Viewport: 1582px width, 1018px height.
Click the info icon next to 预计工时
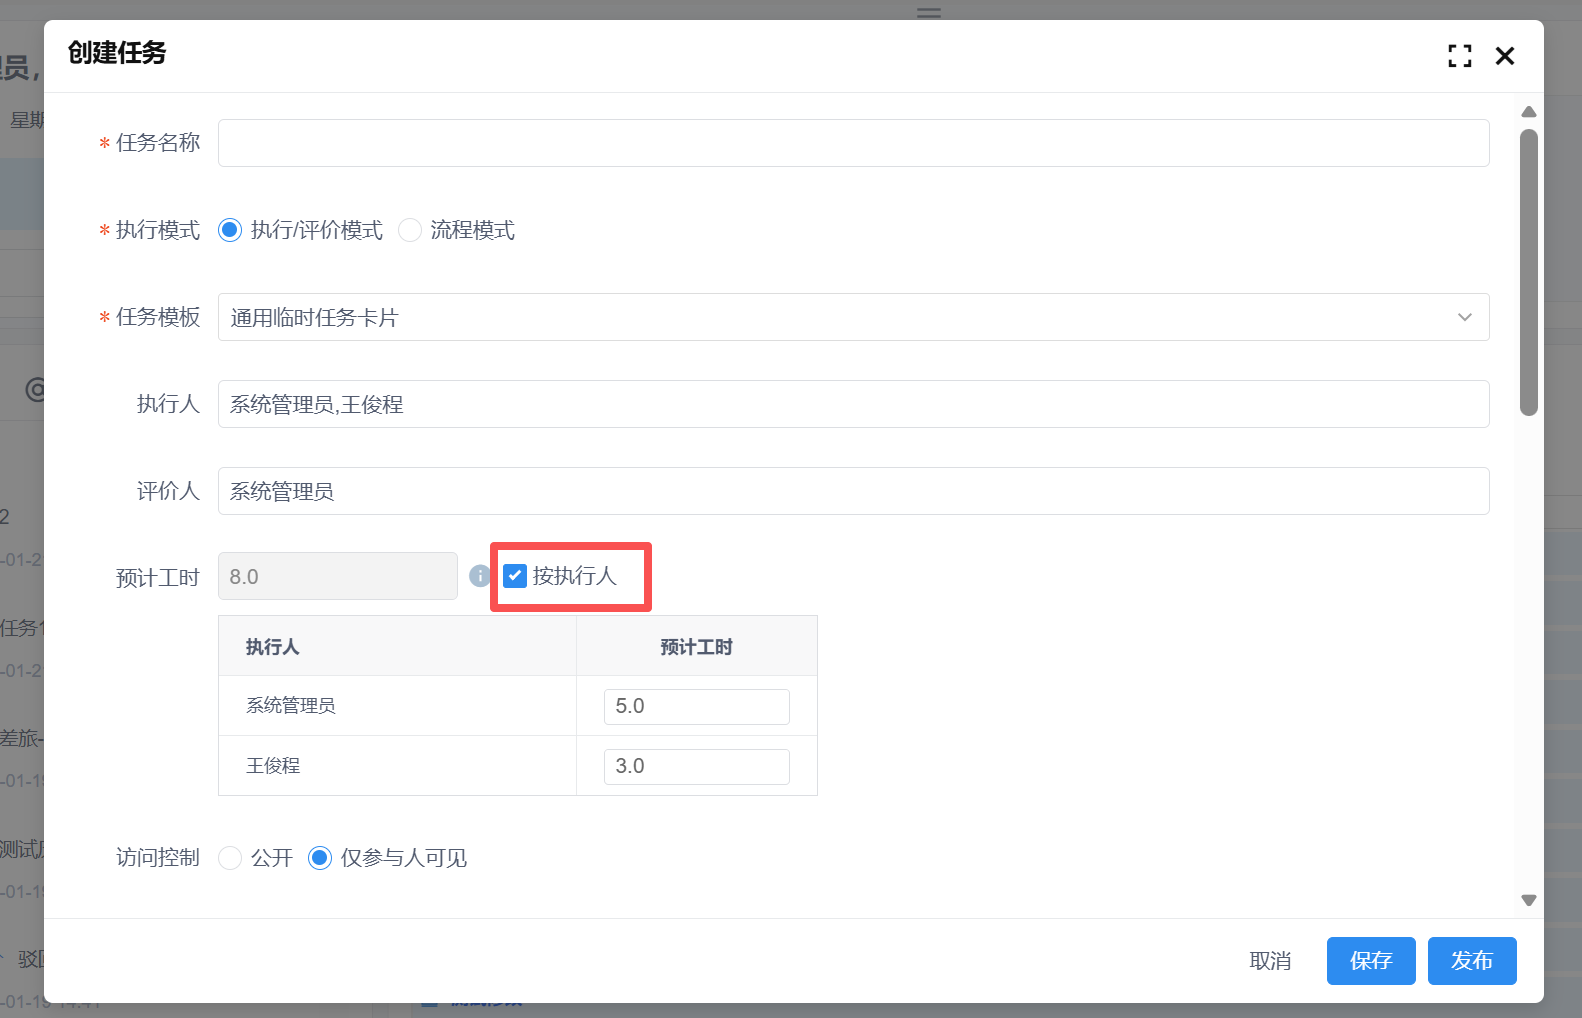480,576
